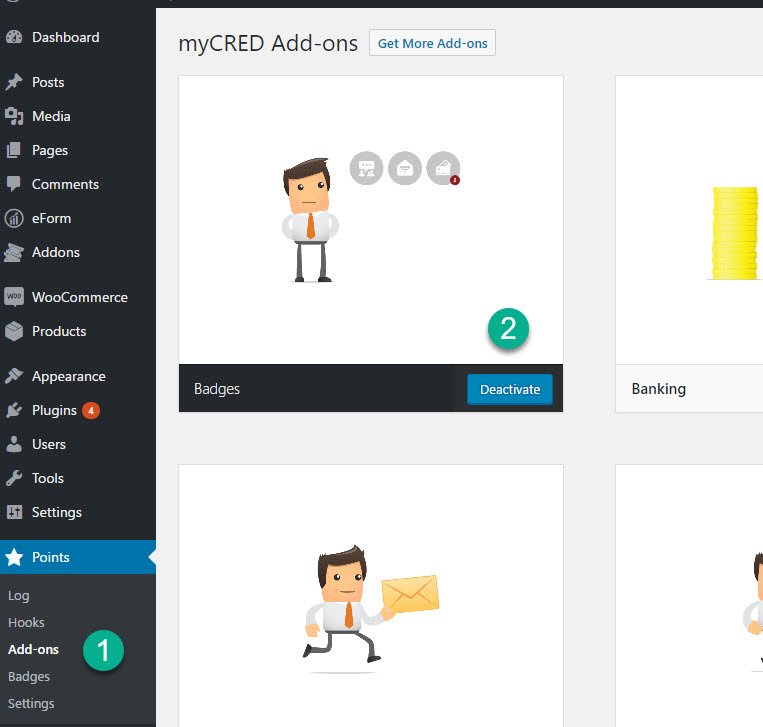Click the Comments speech bubble icon

[14, 184]
